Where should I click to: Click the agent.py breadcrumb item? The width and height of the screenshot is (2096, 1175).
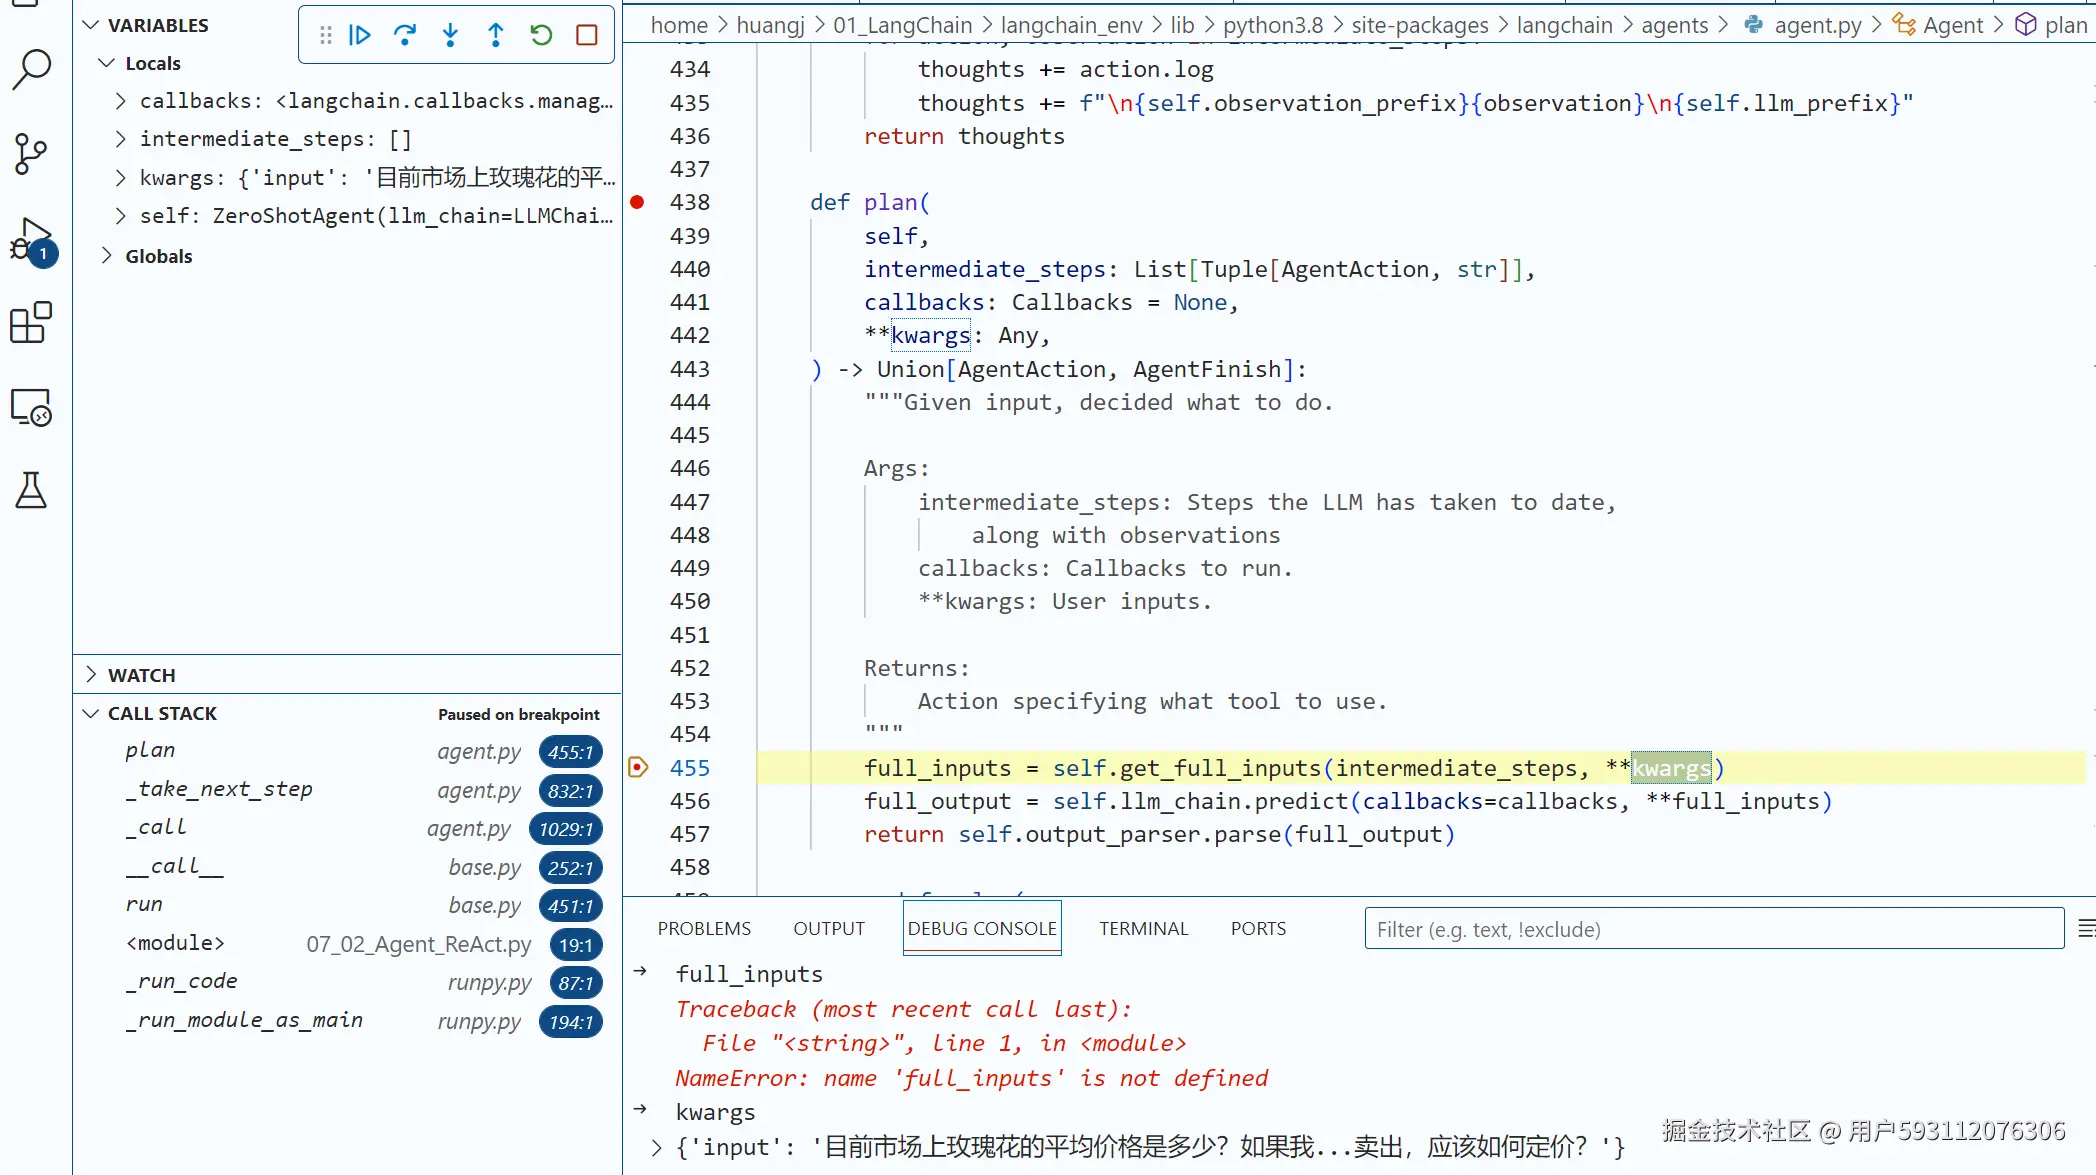tap(1817, 25)
